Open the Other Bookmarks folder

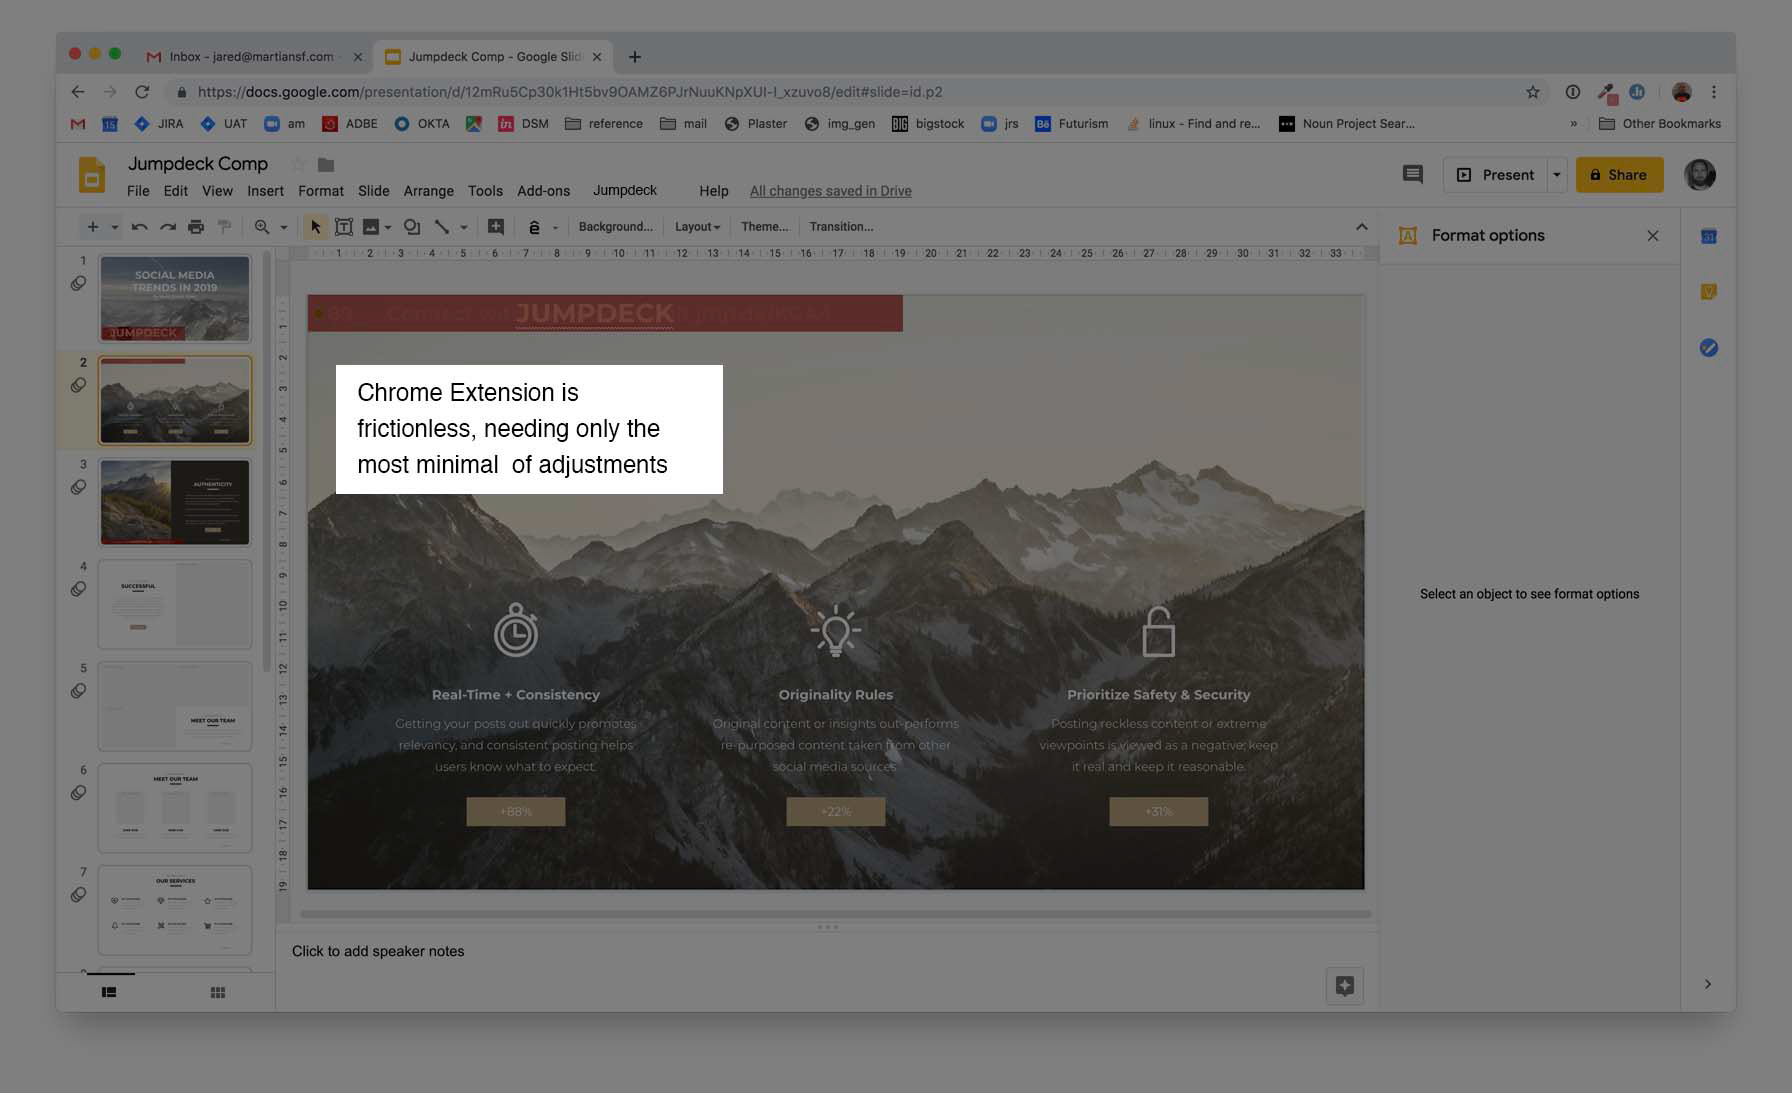[1660, 124]
